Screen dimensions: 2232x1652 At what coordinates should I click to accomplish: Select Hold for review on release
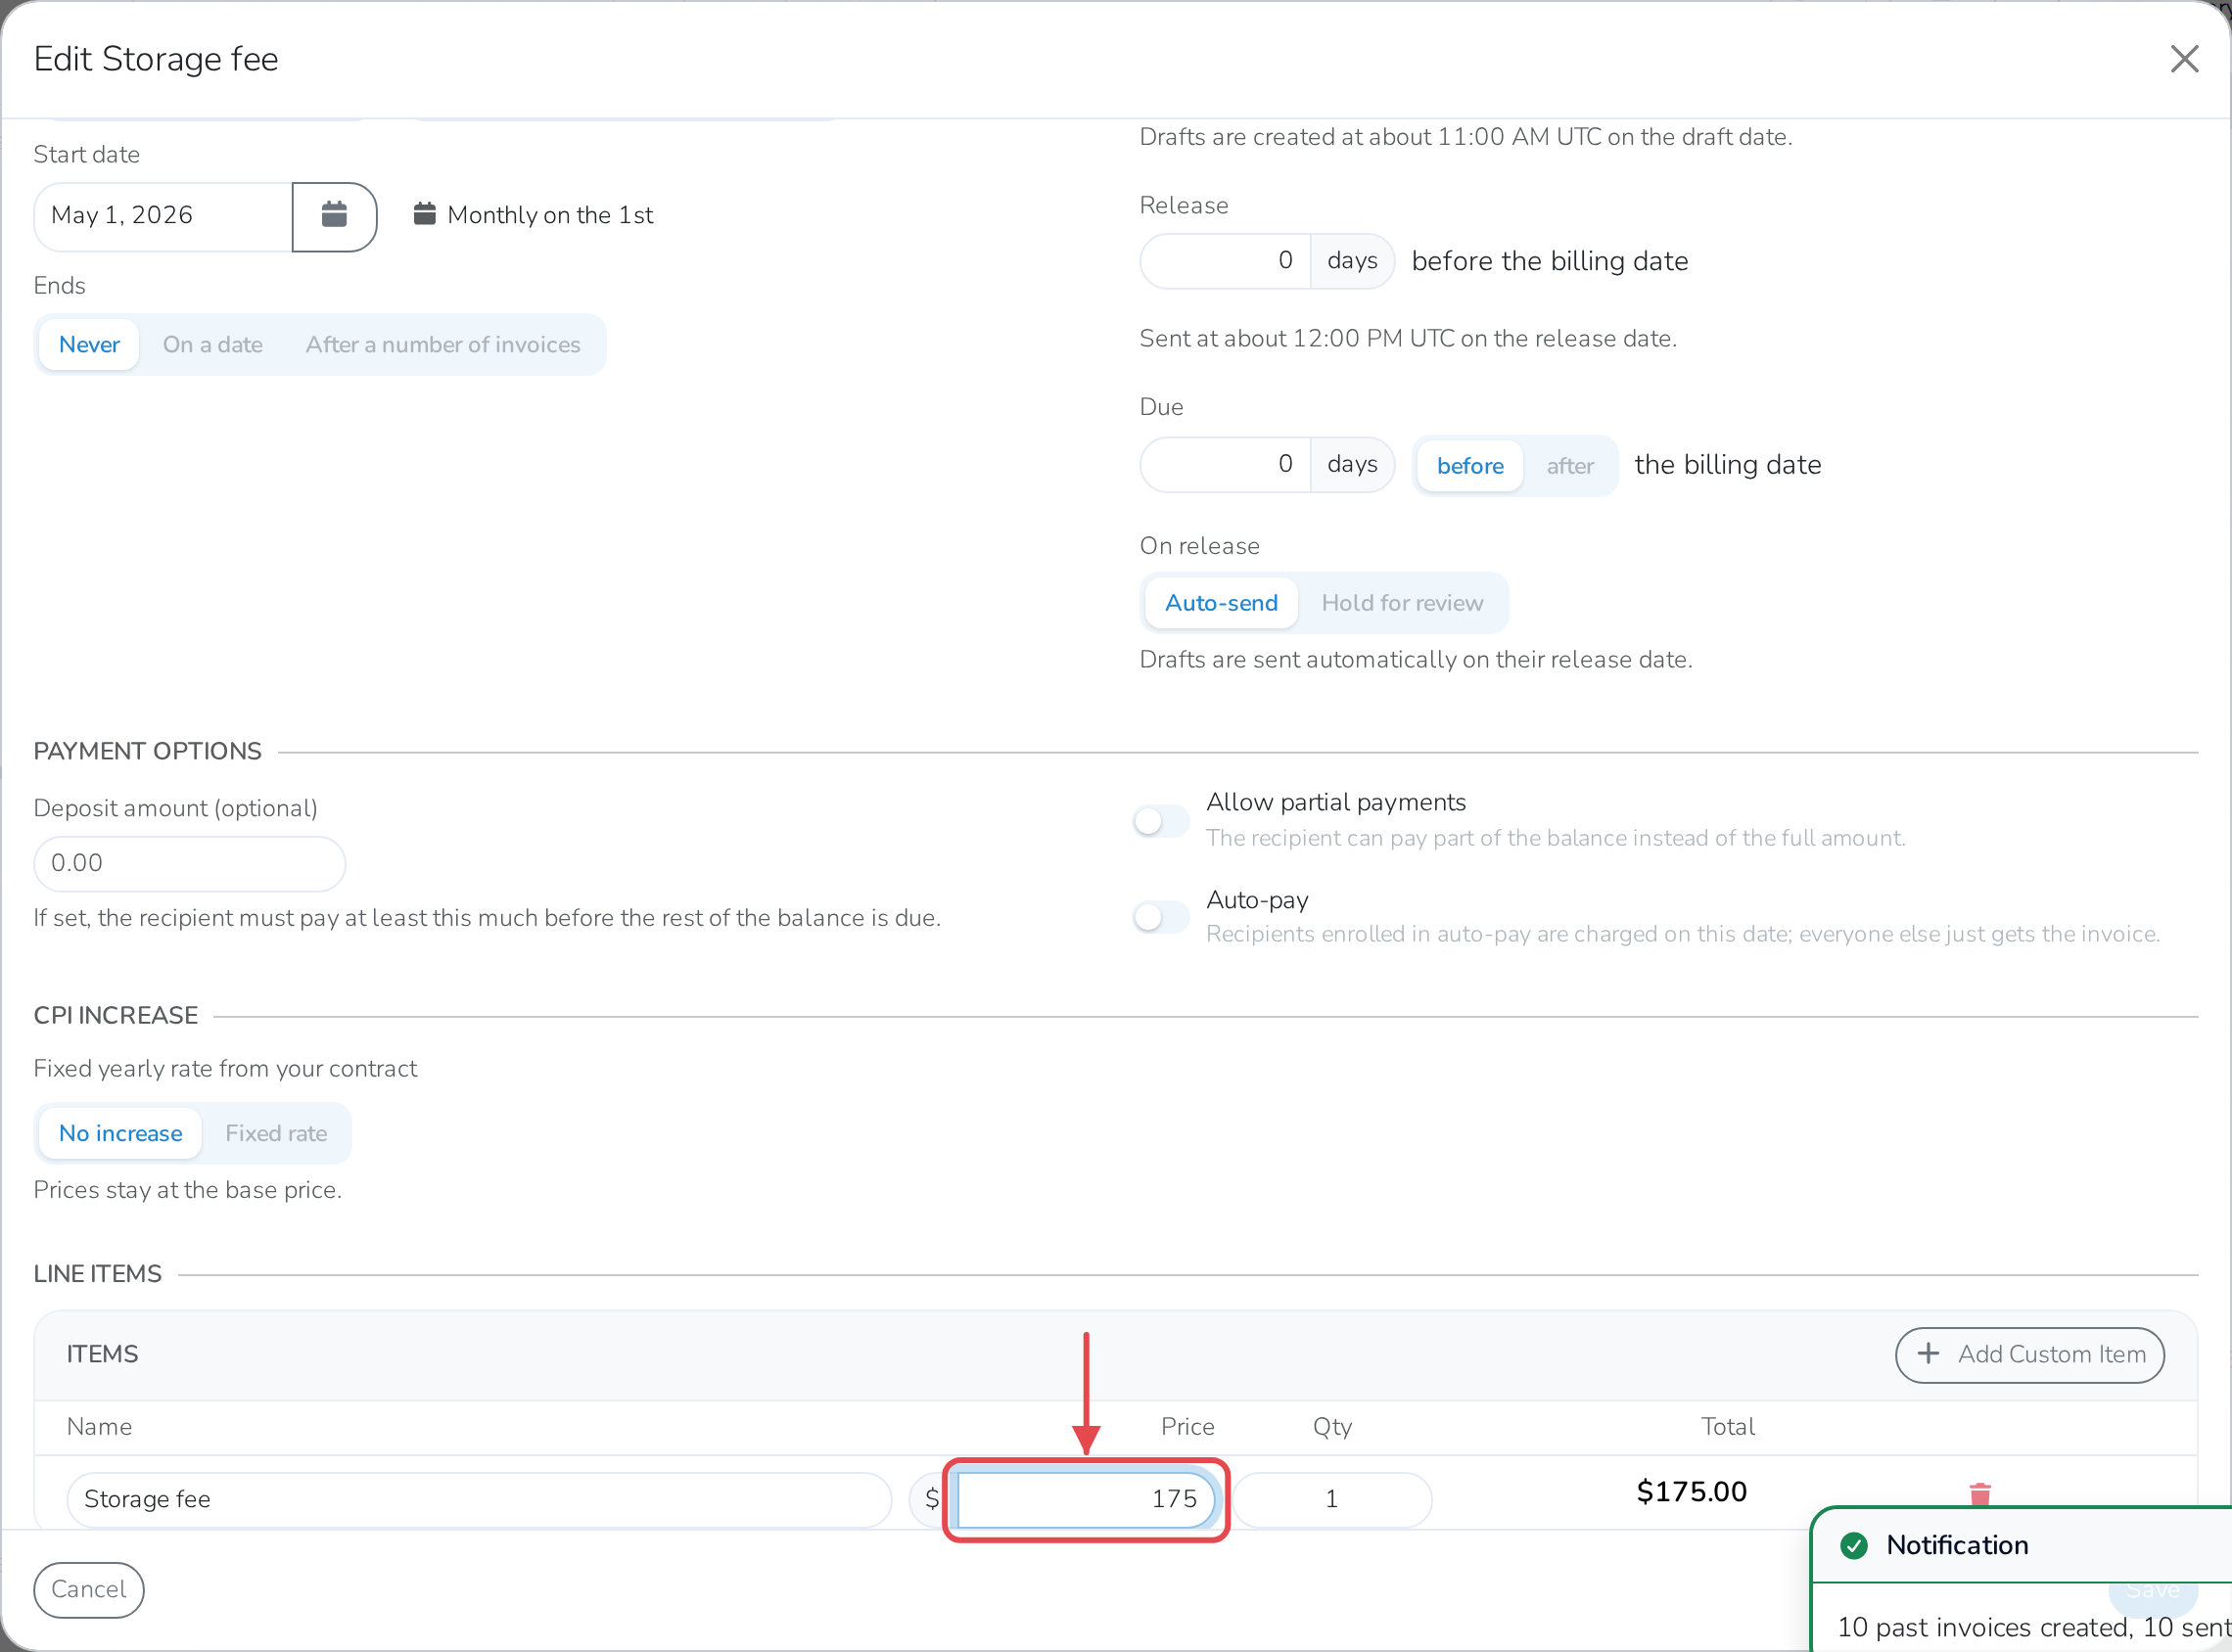click(1402, 603)
